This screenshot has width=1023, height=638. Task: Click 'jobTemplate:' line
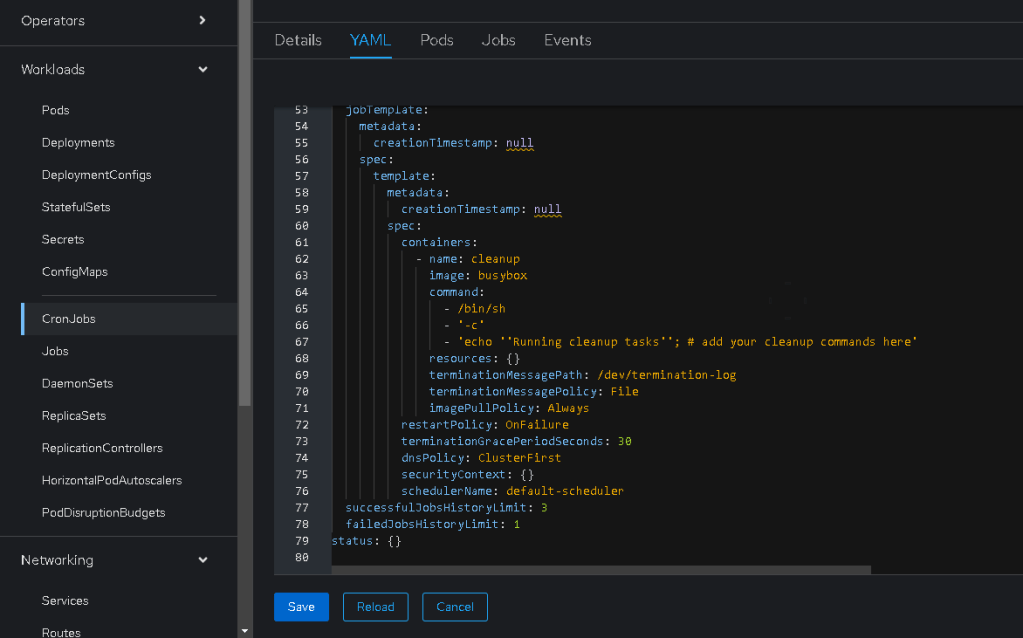coord(386,110)
